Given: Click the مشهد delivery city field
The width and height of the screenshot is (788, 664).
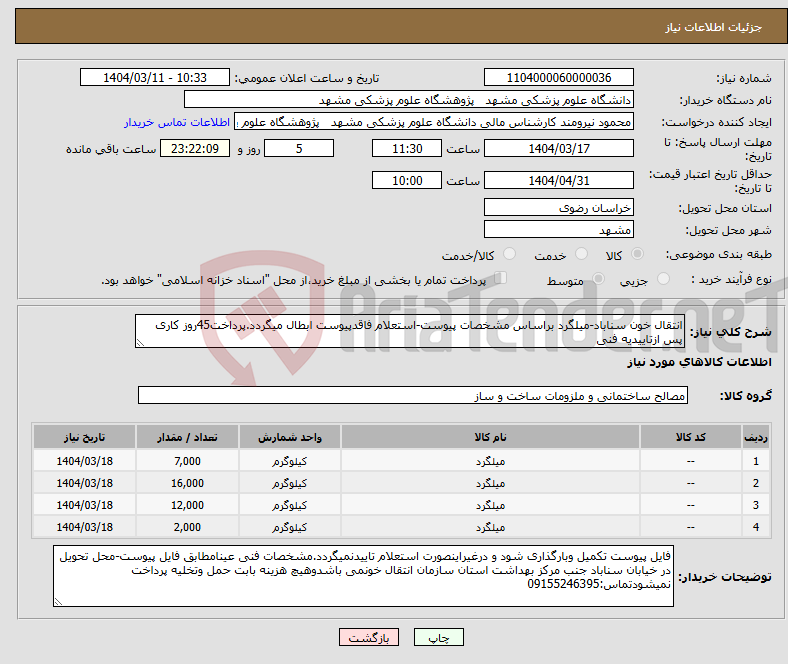Looking at the screenshot, I should 558,230.
